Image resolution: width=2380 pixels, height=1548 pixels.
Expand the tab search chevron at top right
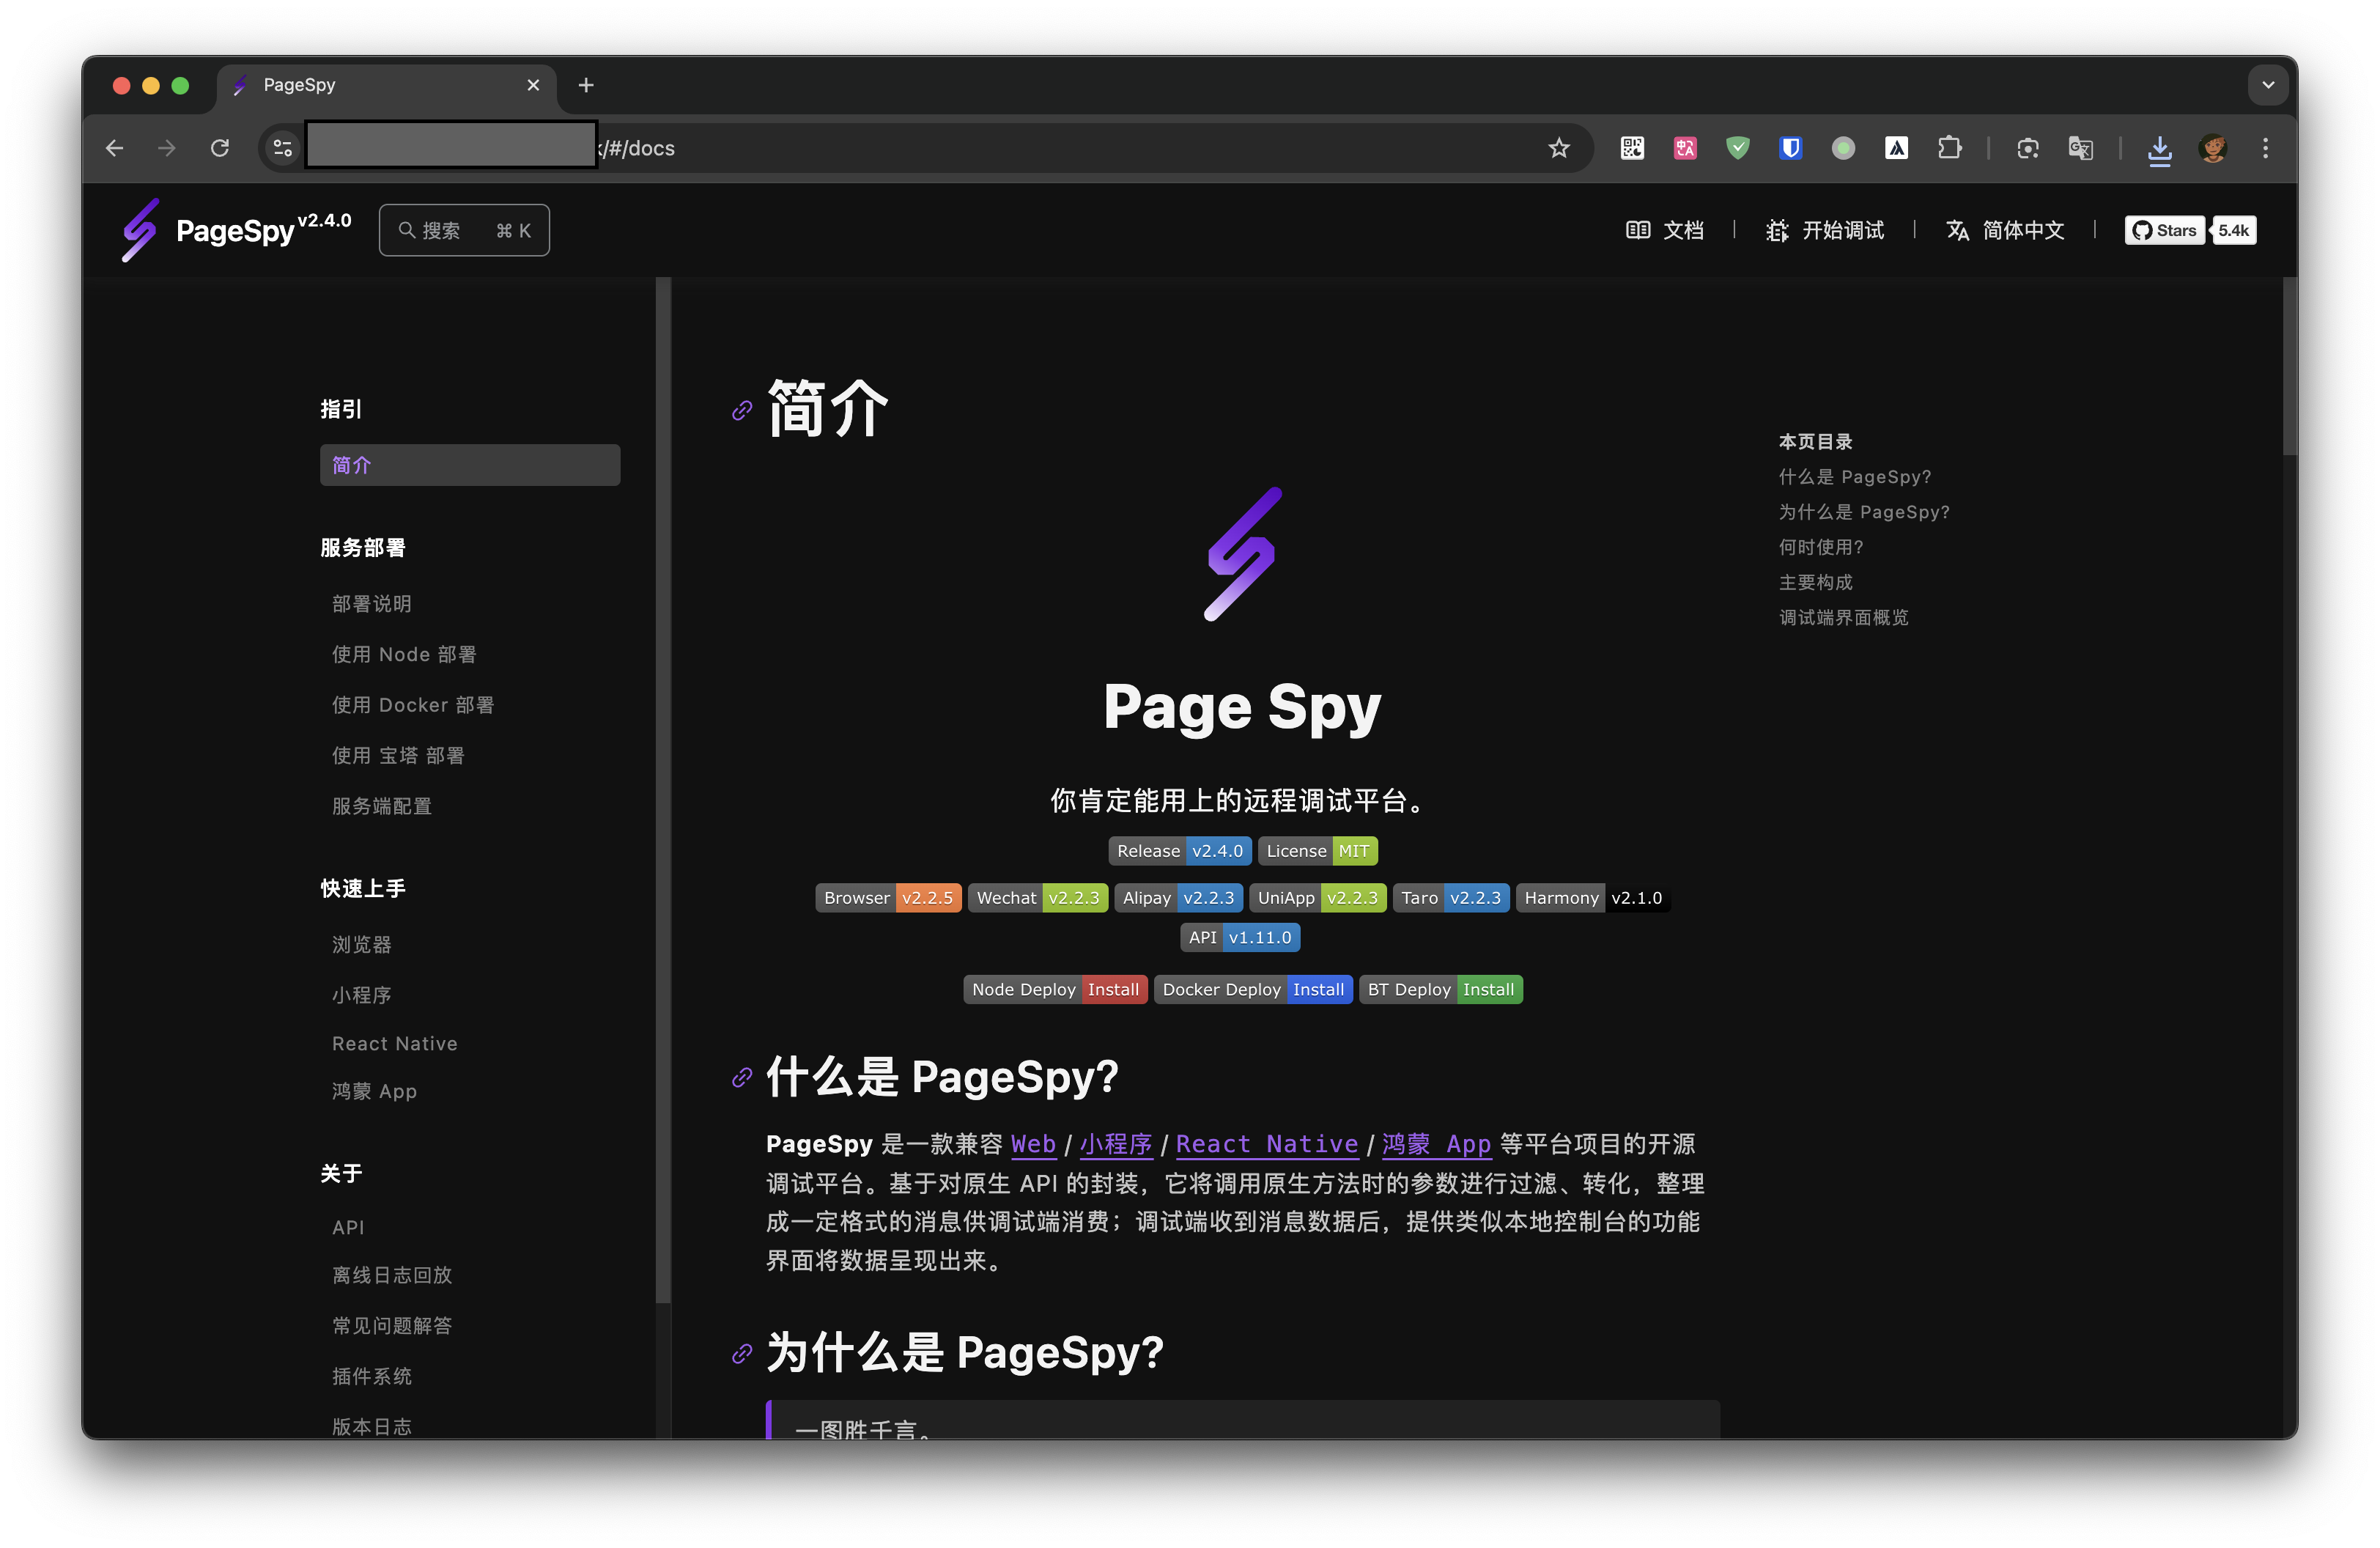2268,85
